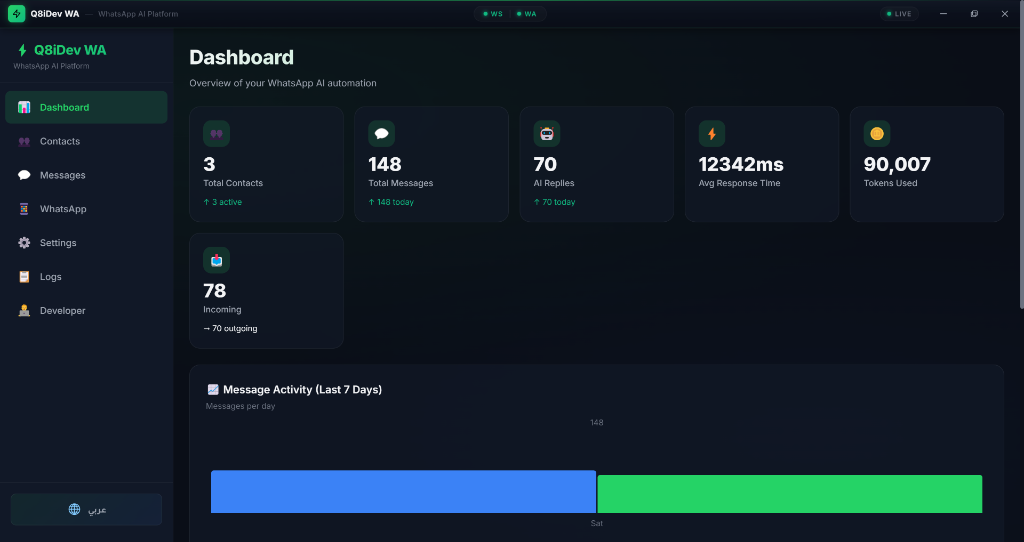Screen dimensions: 1024x542
Task: Minimize the Q8iDev WA window
Action: (x=943, y=14)
